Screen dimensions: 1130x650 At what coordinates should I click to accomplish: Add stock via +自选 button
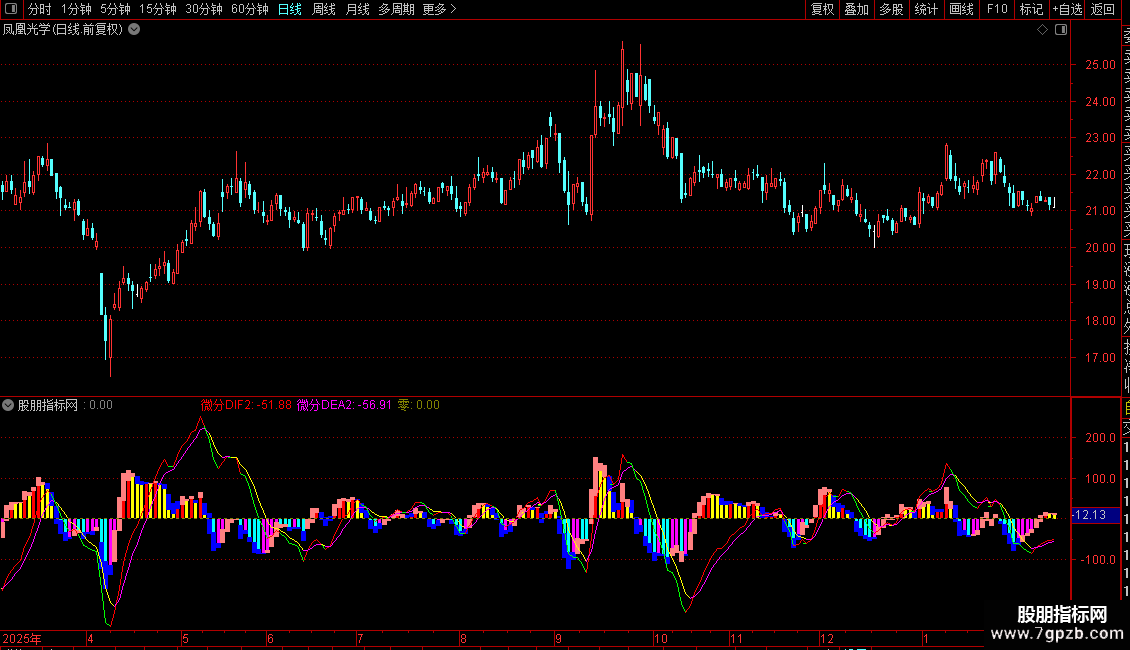tap(1066, 10)
